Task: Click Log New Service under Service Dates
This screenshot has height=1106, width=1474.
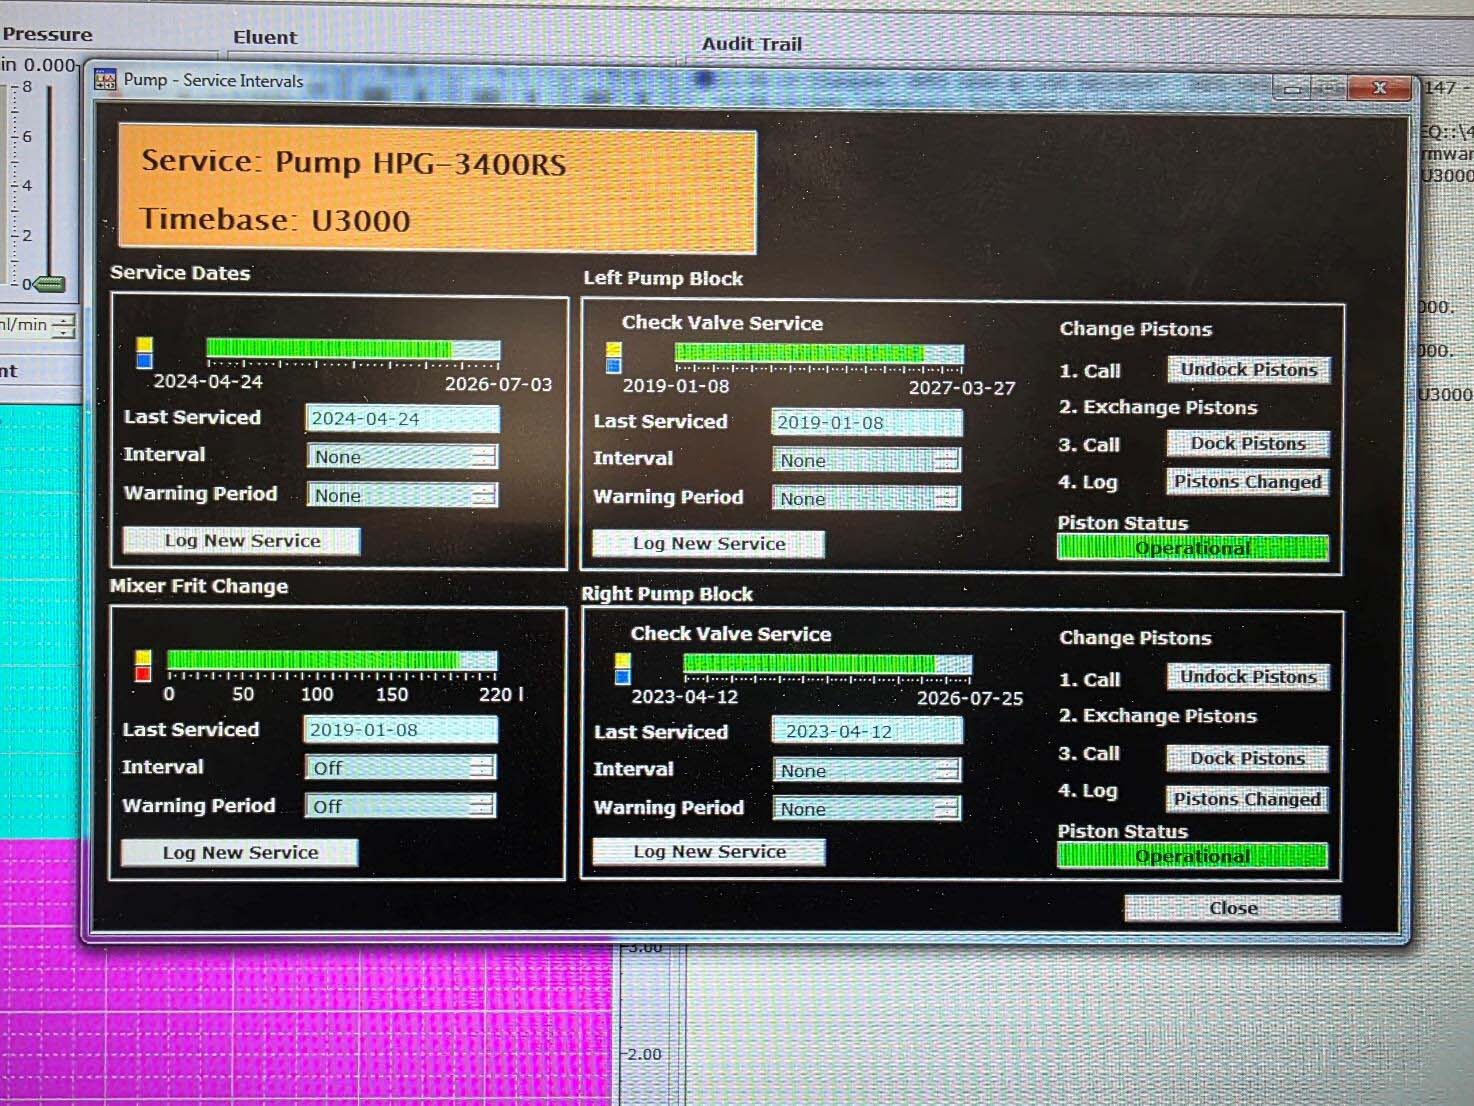Action: pyautogui.click(x=241, y=541)
